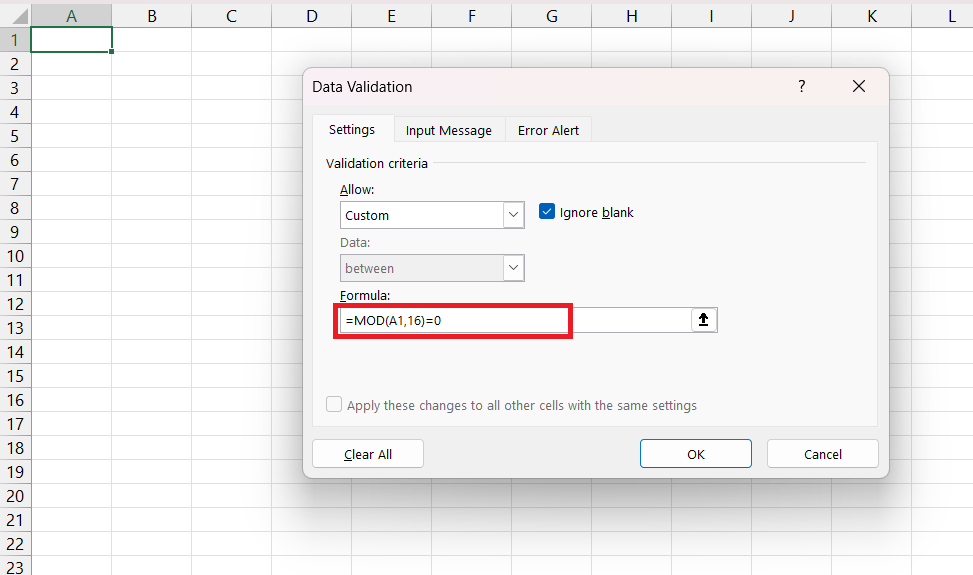The width and height of the screenshot is (973, 575).
Task: Select column I header
Action: click(x=712, y=16)
